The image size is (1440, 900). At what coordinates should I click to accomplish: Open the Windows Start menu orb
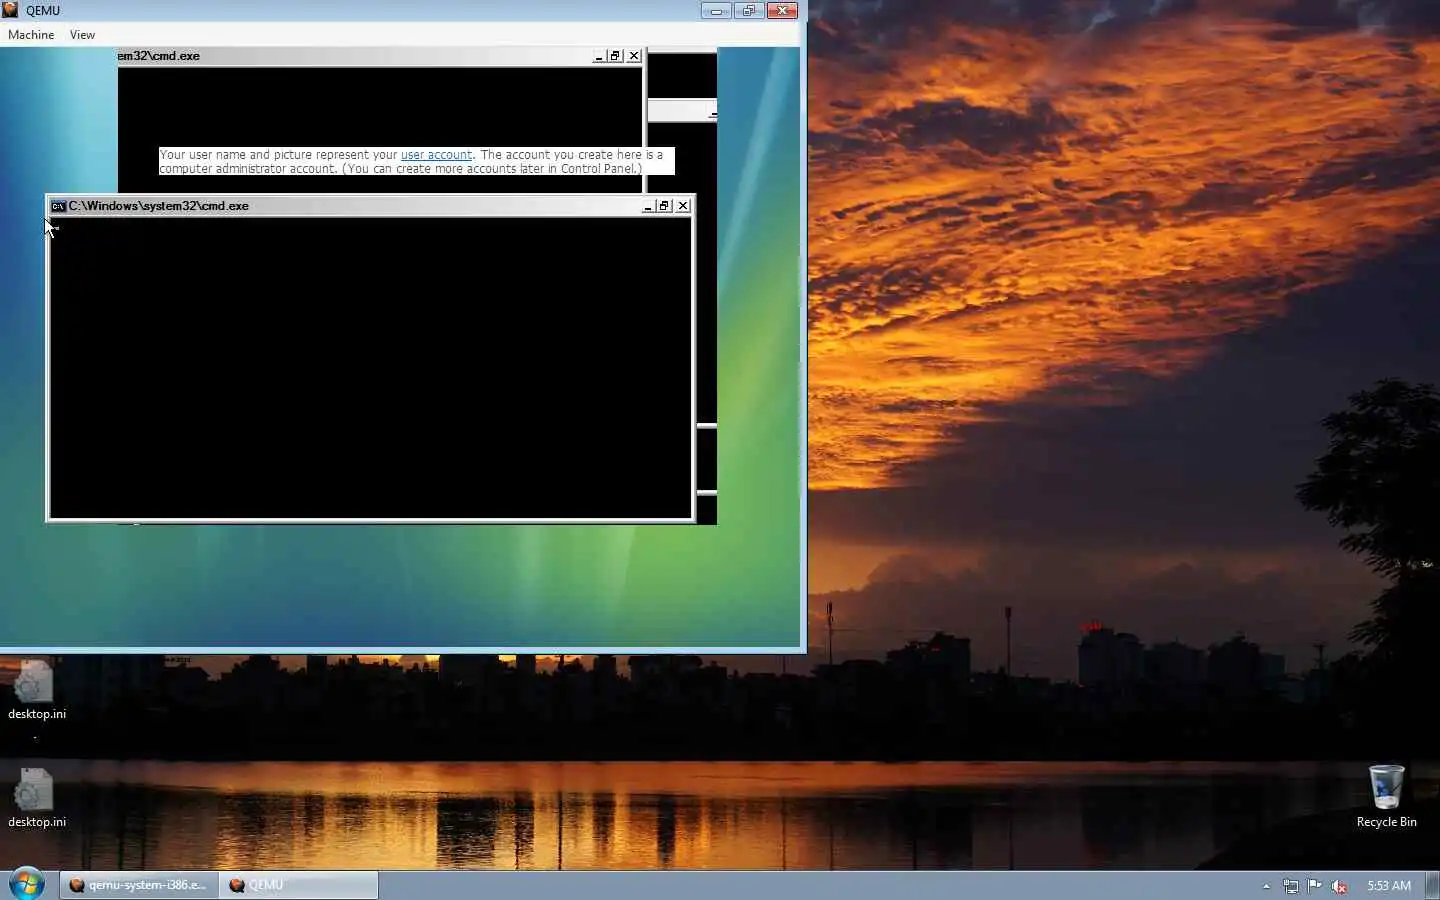[27, 884]
